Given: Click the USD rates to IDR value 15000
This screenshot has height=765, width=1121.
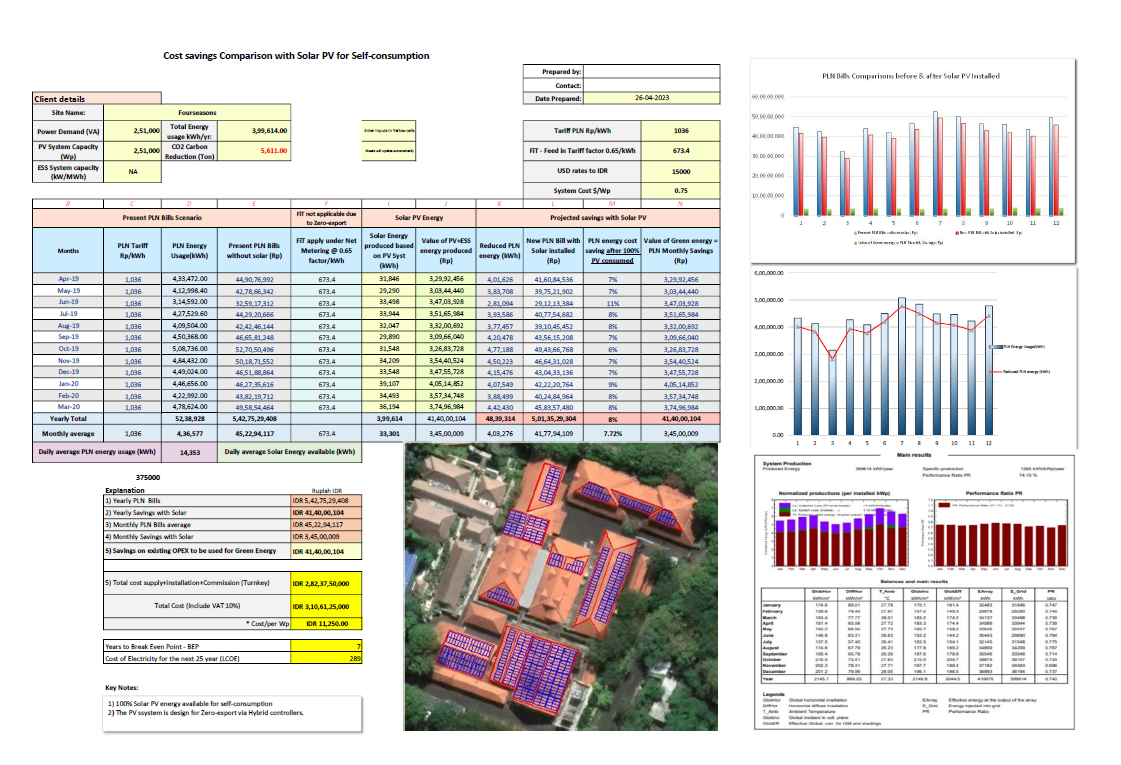Looking at the screenshot, I should 681,170.
